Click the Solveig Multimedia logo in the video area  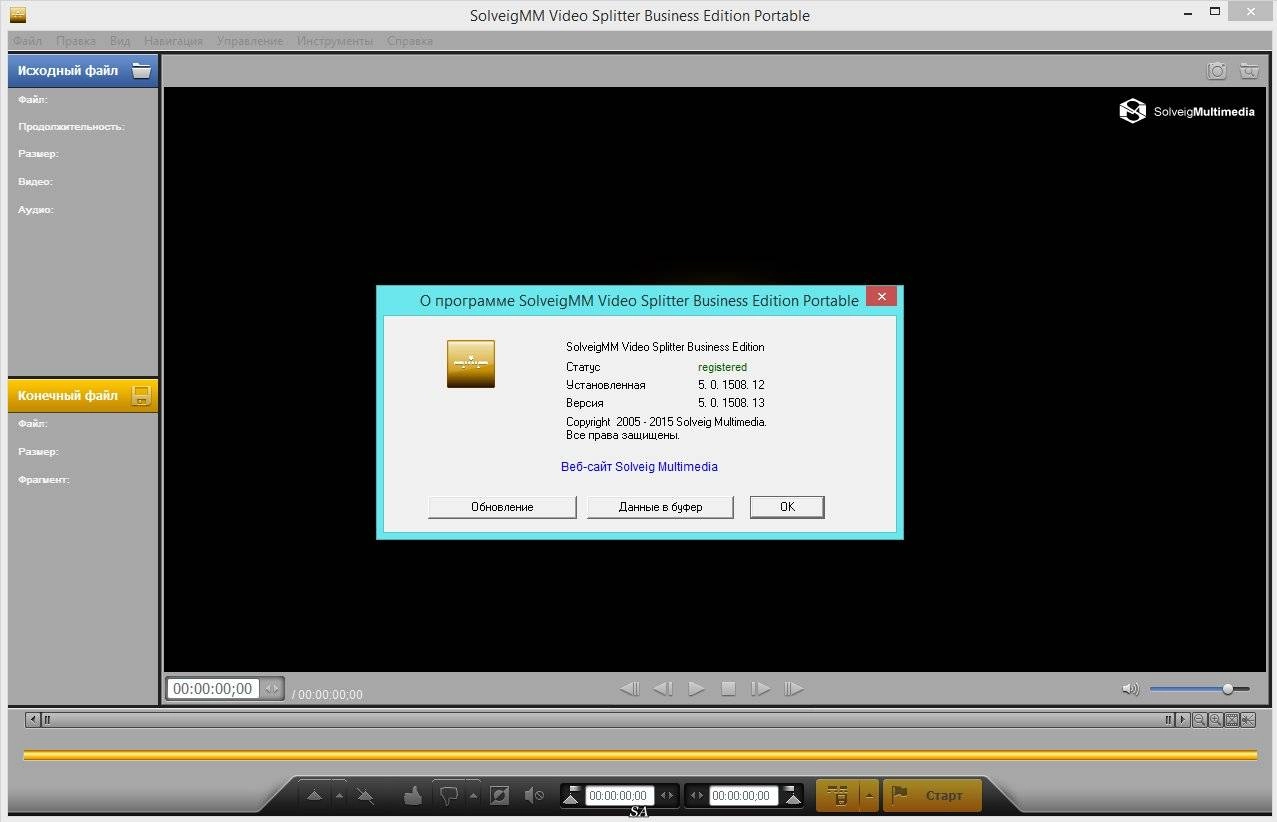click(1187, 111)
